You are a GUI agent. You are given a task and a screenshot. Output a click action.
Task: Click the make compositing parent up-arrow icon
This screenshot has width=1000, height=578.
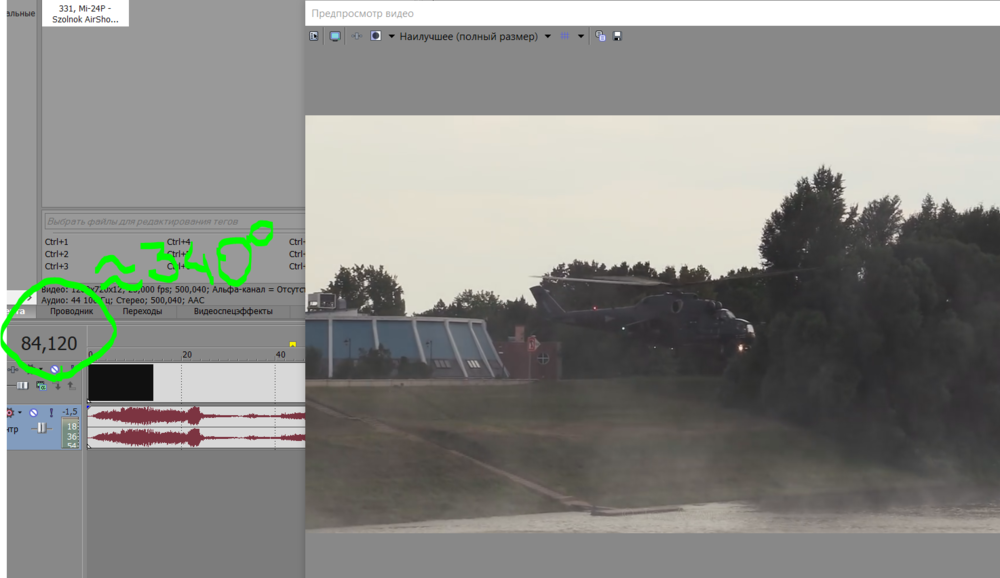tap(71, 386)
